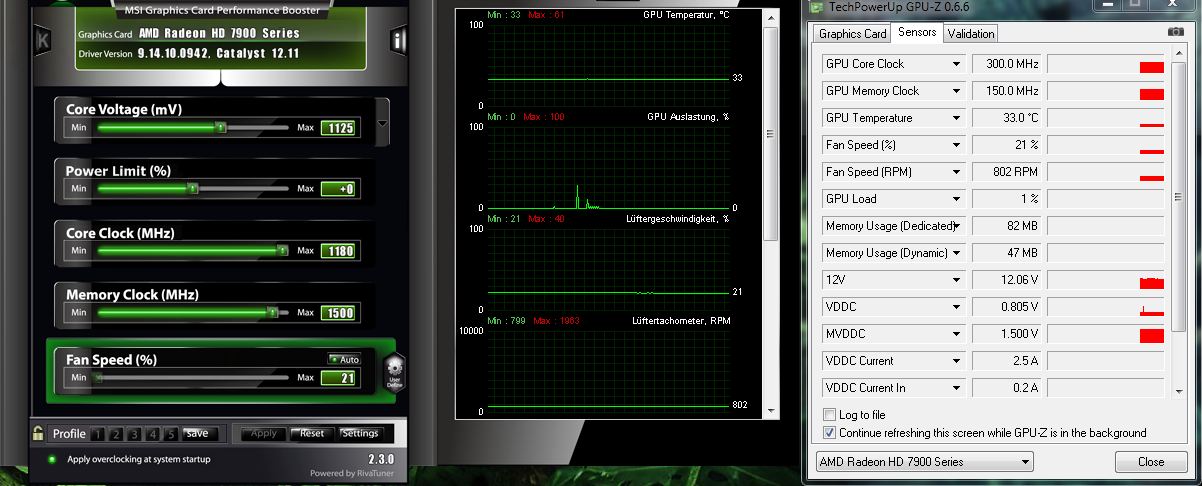Image resolution: width=1202 pixels, height=486 pixels.
Task: Open the GPU Core Clock sensor dropdown
Action: 957,64
